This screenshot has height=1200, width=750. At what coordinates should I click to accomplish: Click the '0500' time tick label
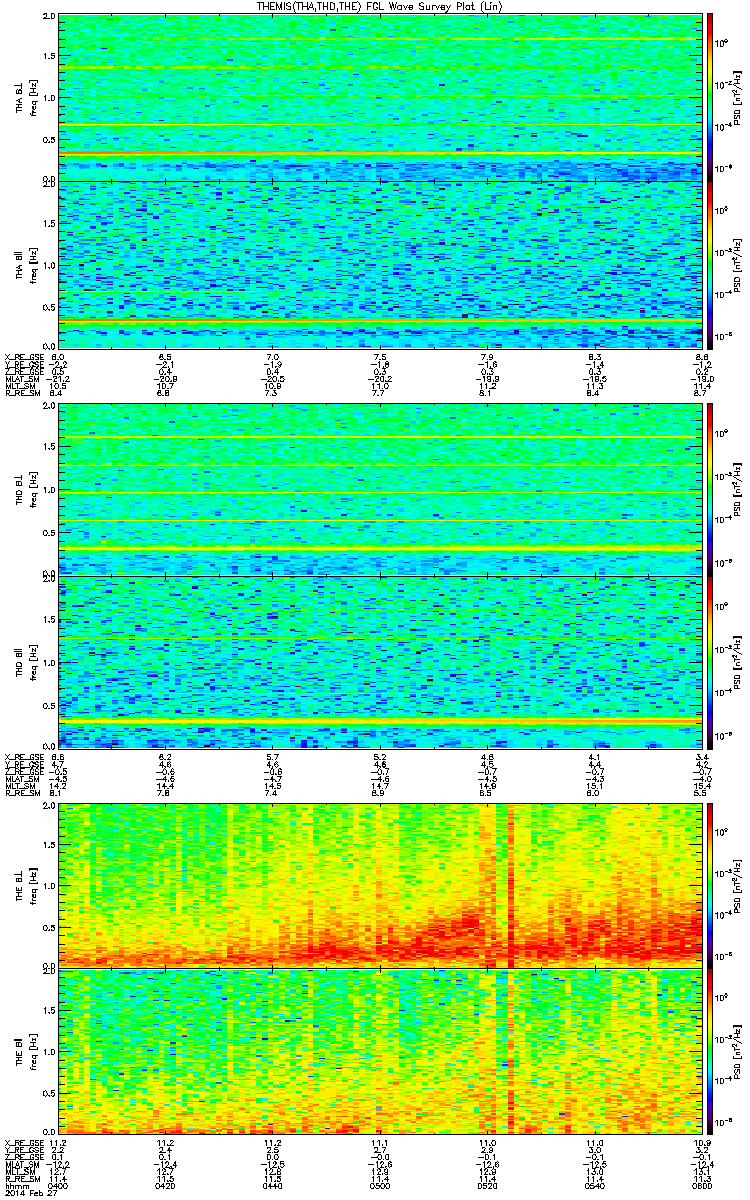(x=378, y=1185)
